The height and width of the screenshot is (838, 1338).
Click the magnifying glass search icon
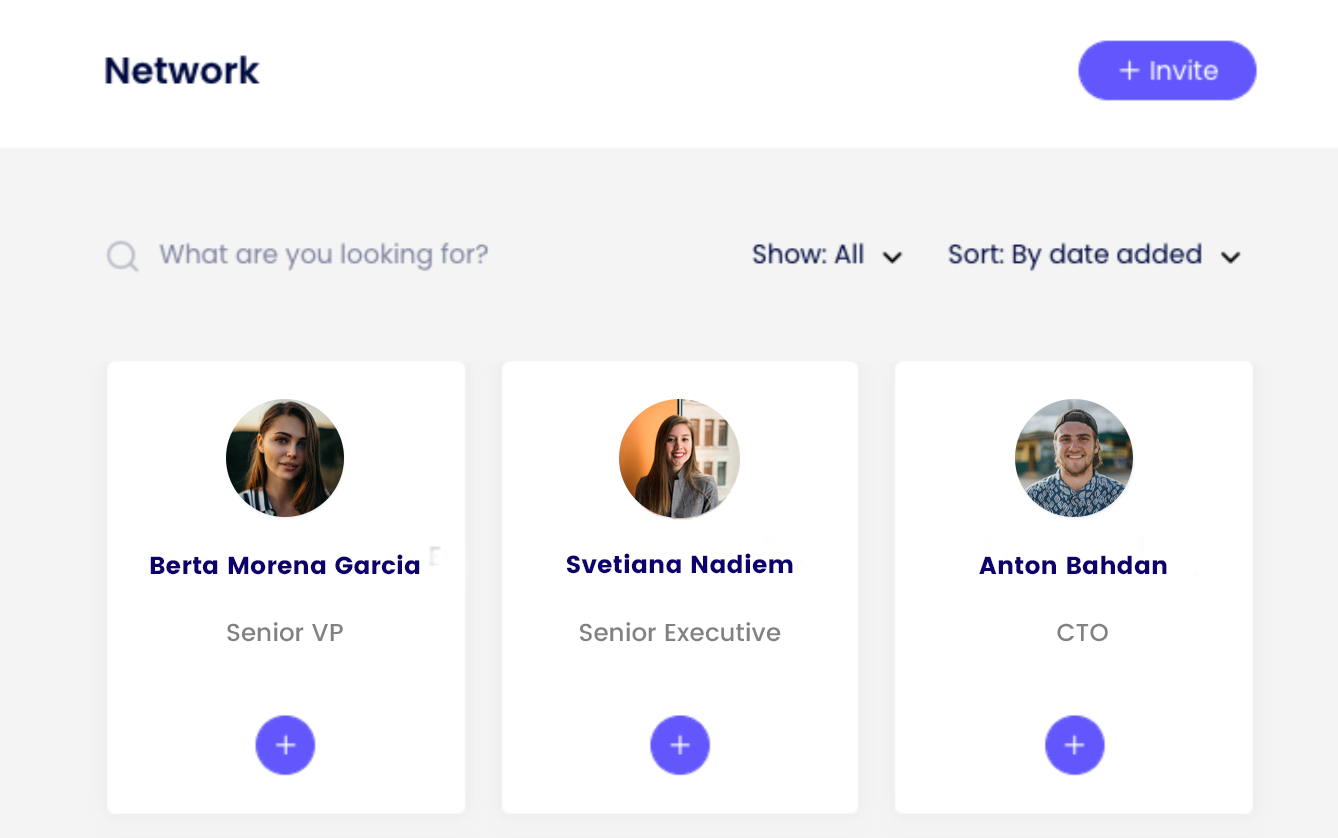(122, 256)
